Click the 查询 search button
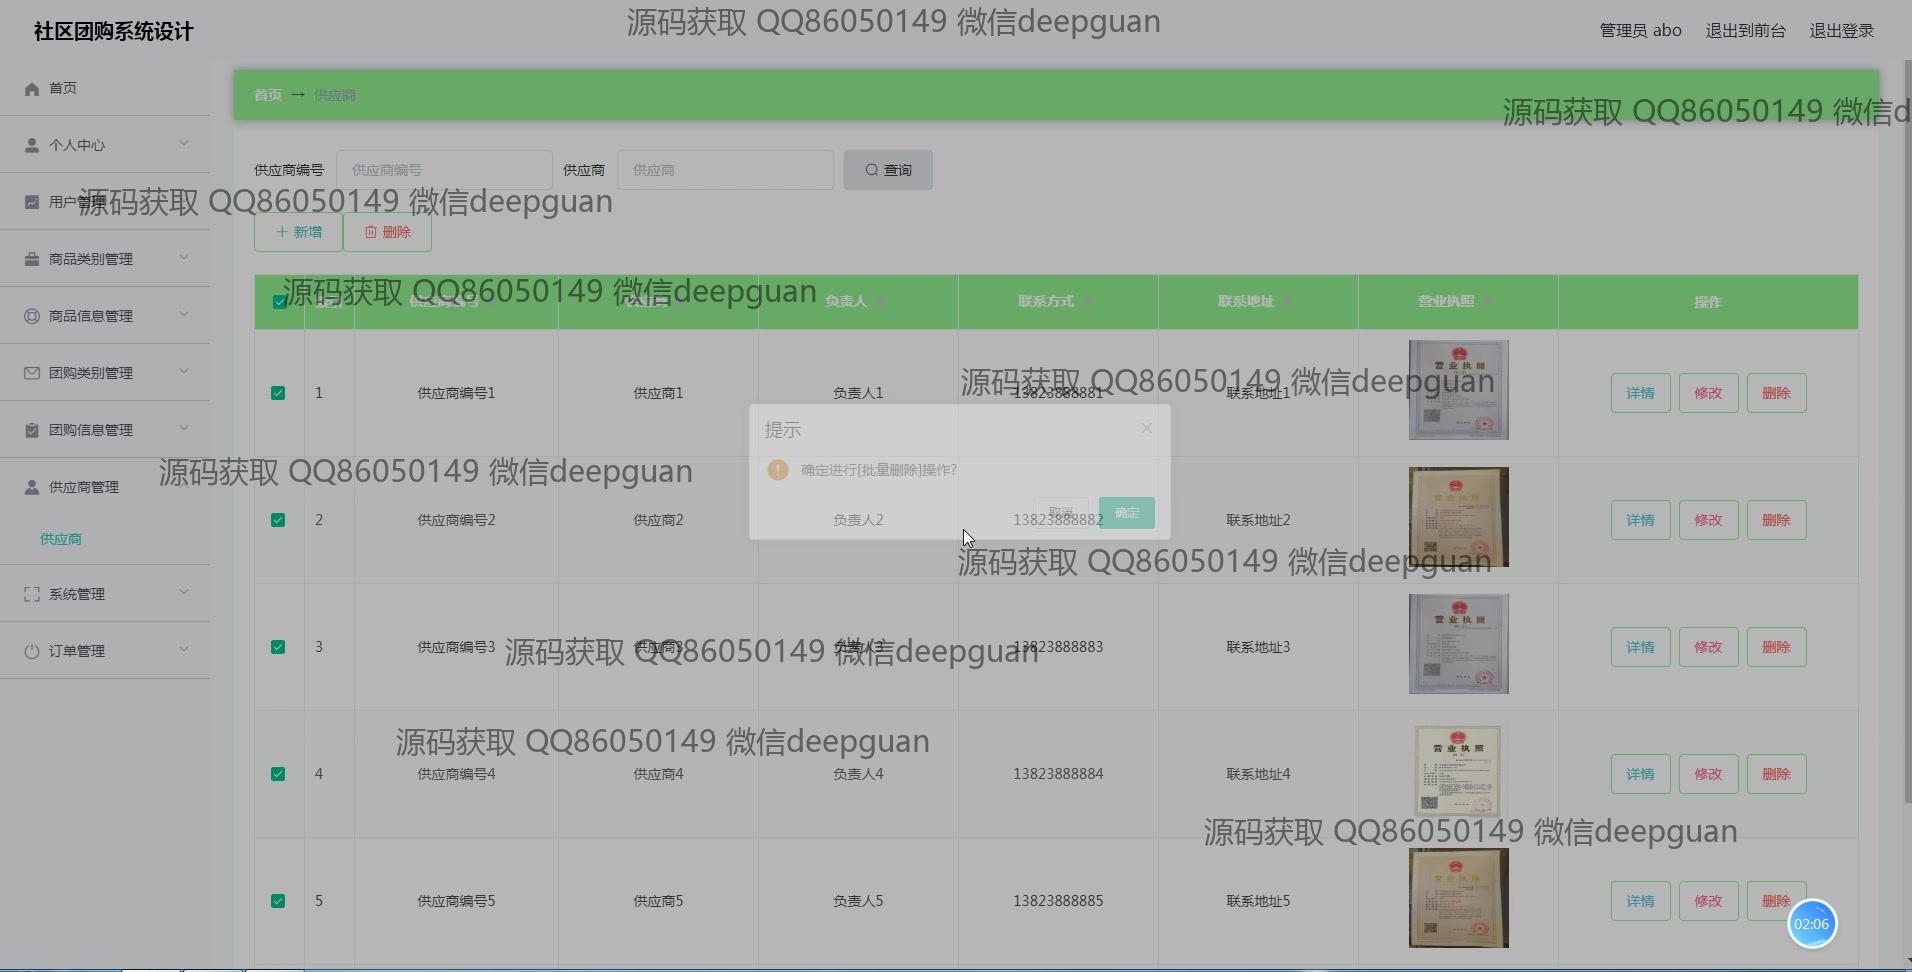The height and width of the screenshot is (972, 1912). pos(888,170)
